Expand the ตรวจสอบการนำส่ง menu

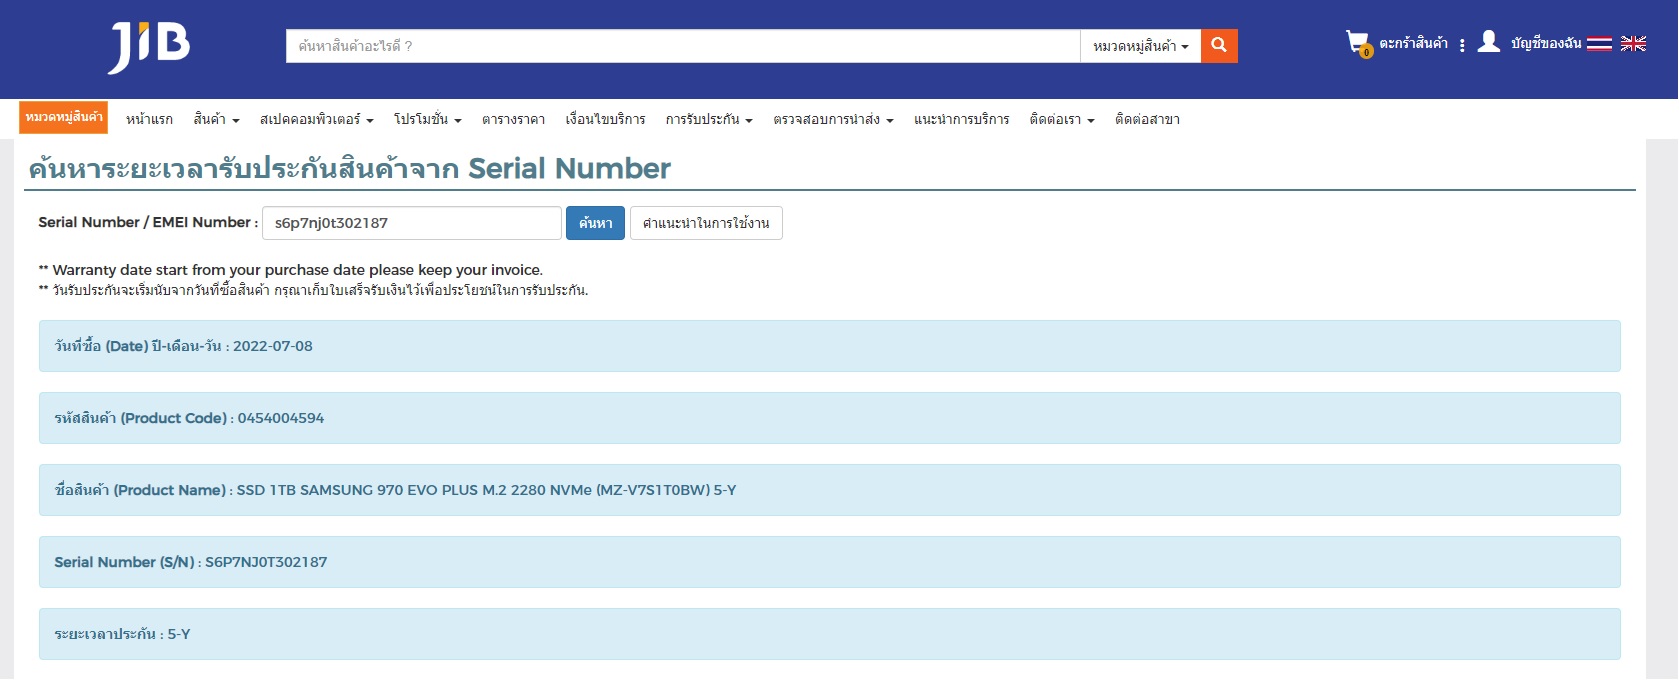click(833, 119)
